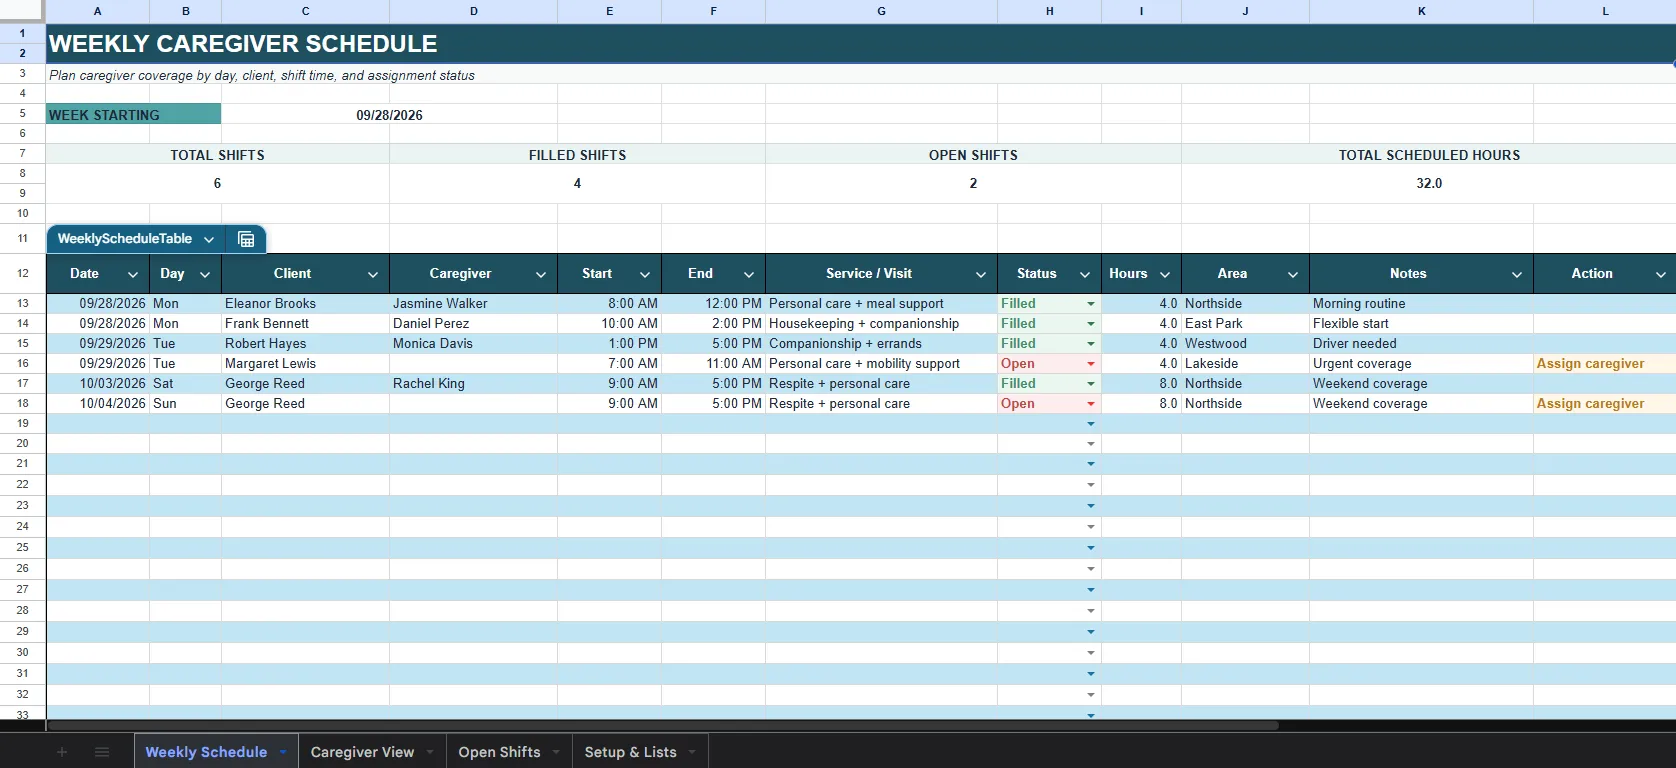The height and width of the screenshot is (768, 1676).
Task: Open the Weekly Schedule tab menu arrow
Action: click(x=283, y=752)
